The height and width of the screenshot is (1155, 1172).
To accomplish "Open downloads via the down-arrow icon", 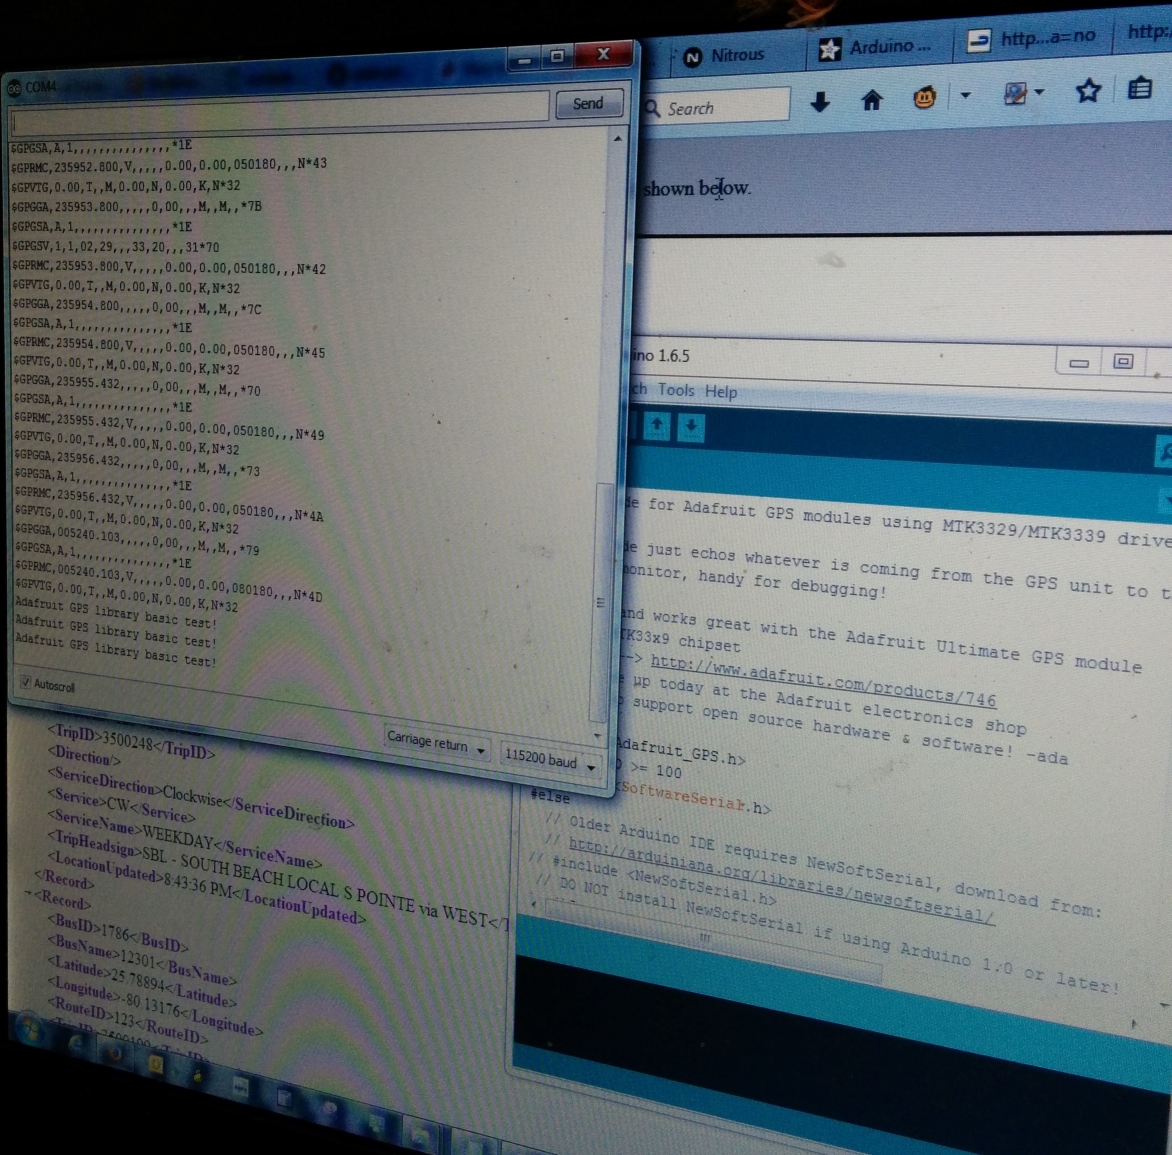I will 820,103.
